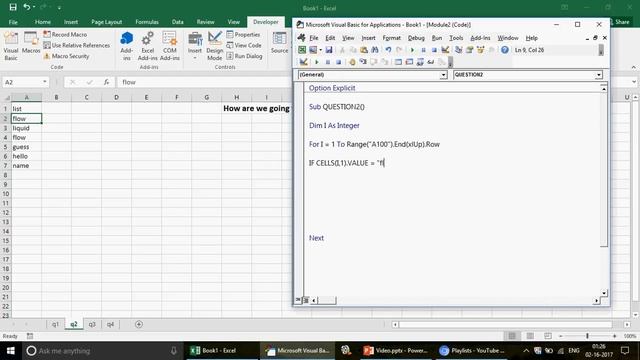Toggle Use Relative References in the ribbon
640x360 pixels.
(77, 45)
